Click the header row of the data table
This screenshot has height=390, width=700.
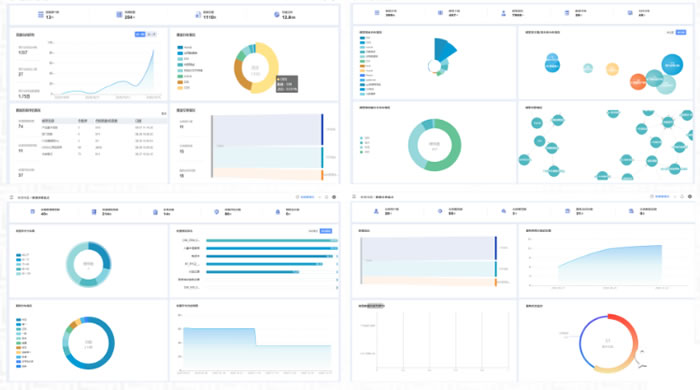click(103, 120)
